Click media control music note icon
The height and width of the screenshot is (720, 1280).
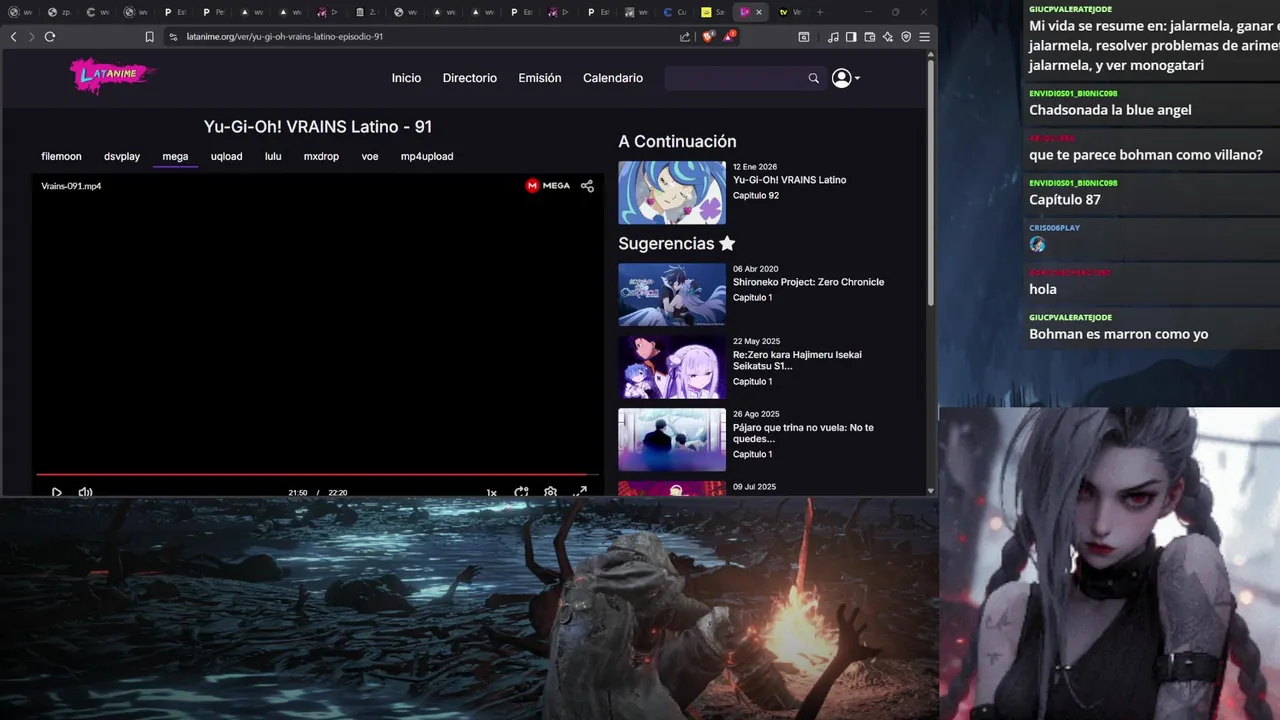point(833,37)
